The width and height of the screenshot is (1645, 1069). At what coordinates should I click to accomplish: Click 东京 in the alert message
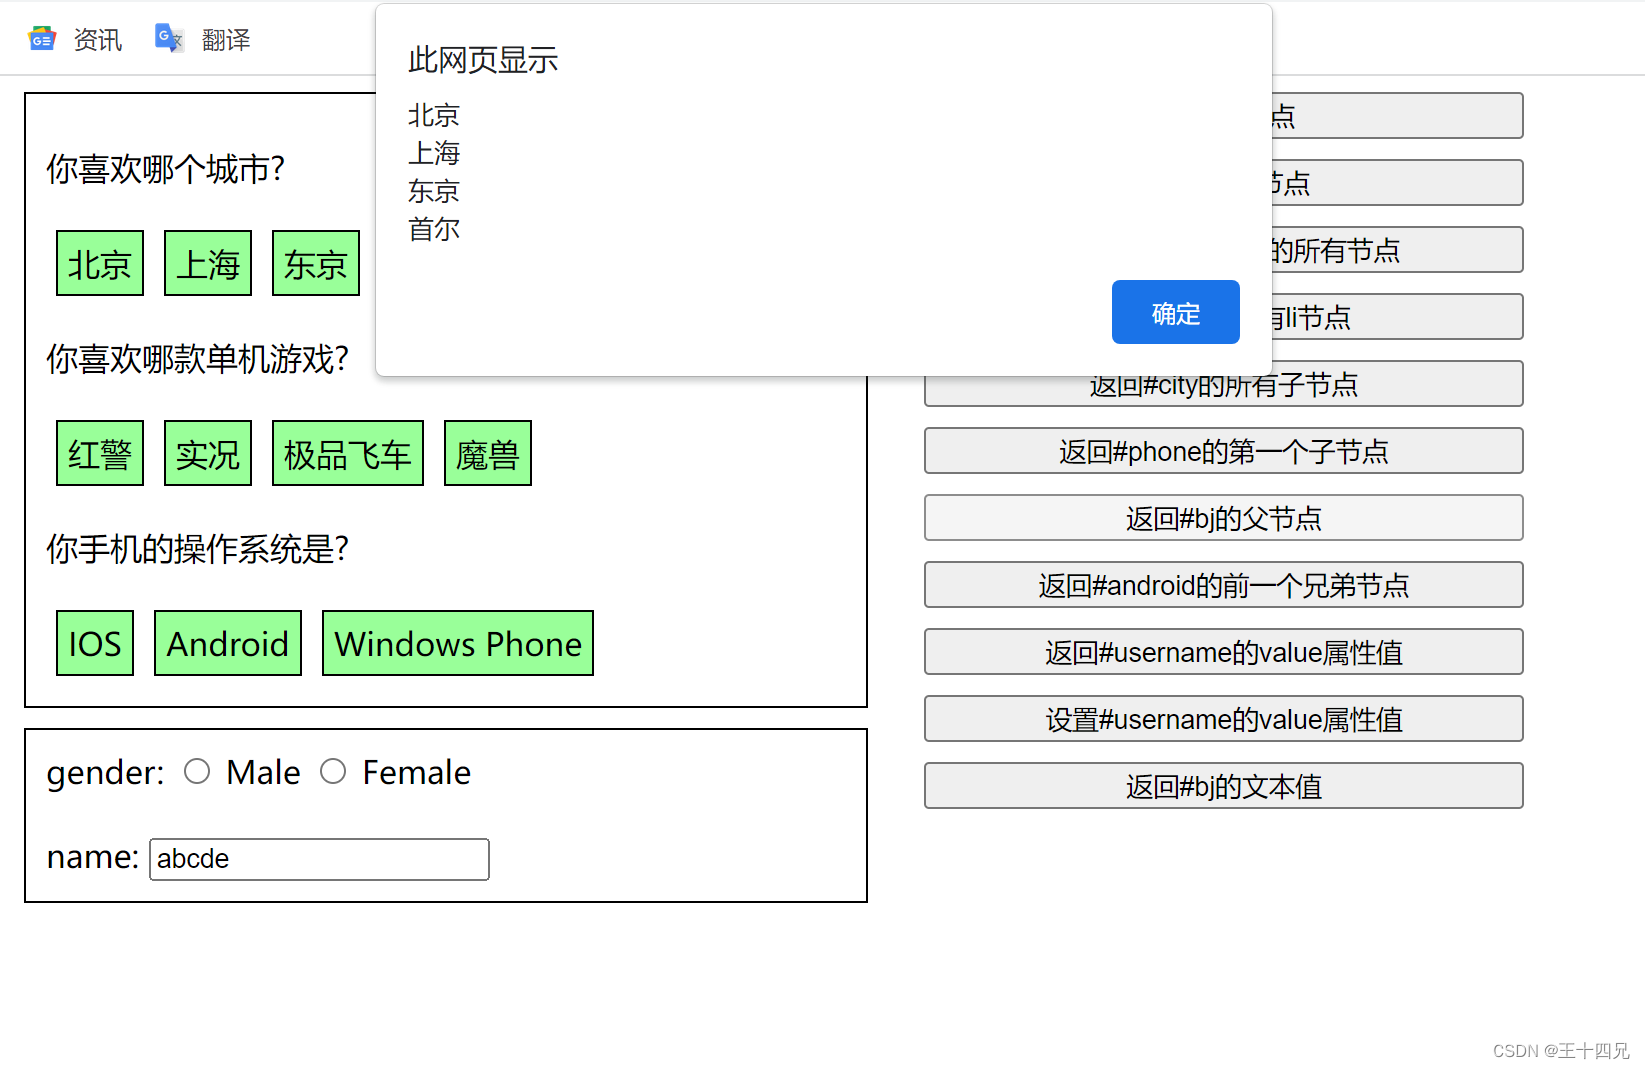(434, 191)
